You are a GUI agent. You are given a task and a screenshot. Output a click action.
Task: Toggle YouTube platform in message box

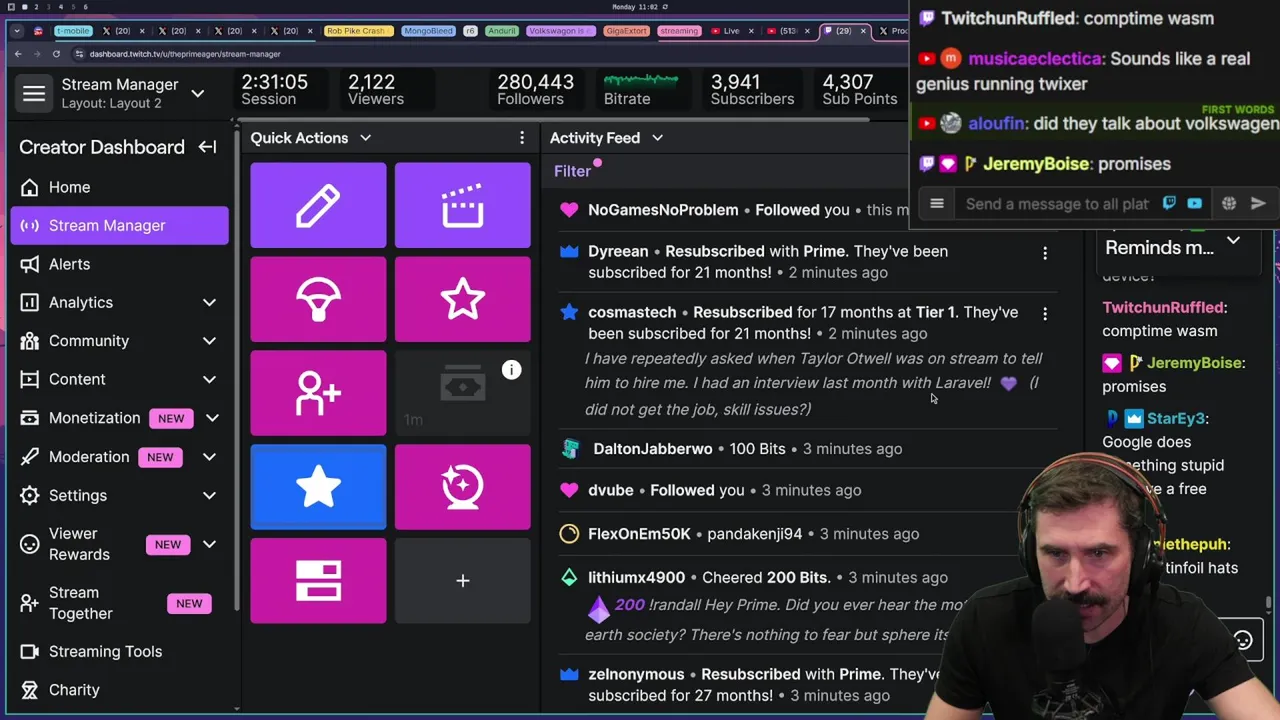[x=1194, y=204]
